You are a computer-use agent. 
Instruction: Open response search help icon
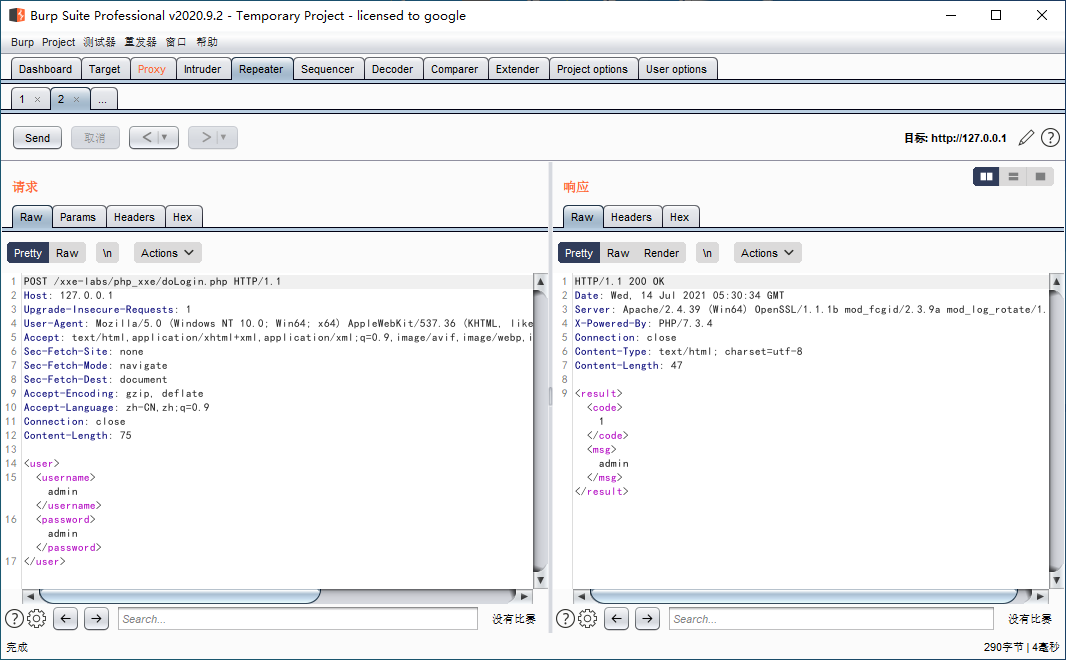[565, 619]
